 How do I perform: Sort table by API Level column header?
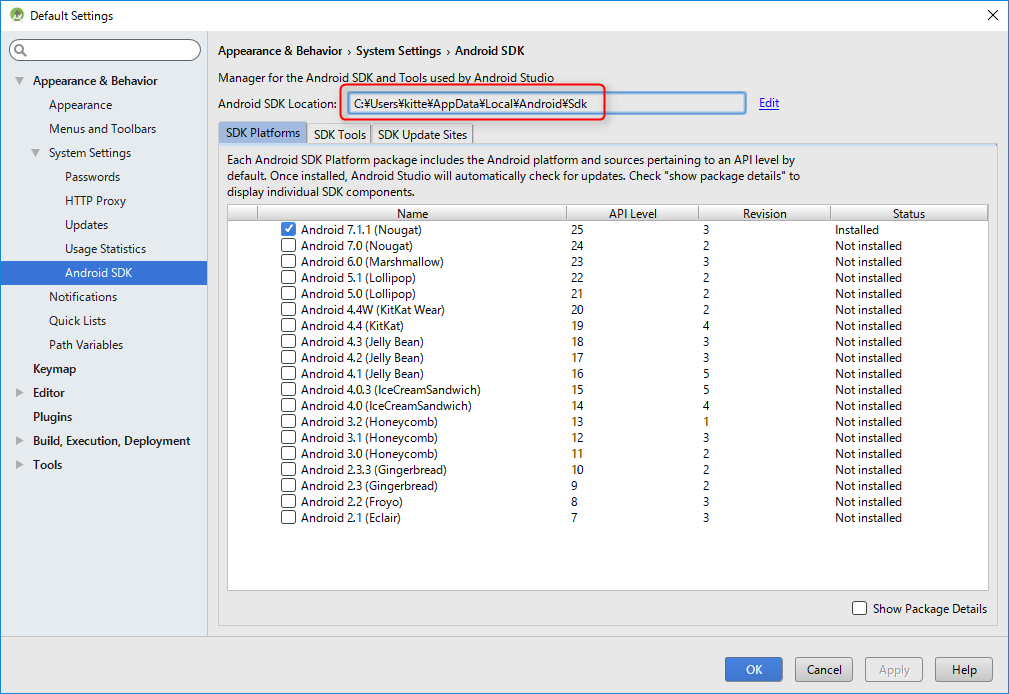(633, 213)
